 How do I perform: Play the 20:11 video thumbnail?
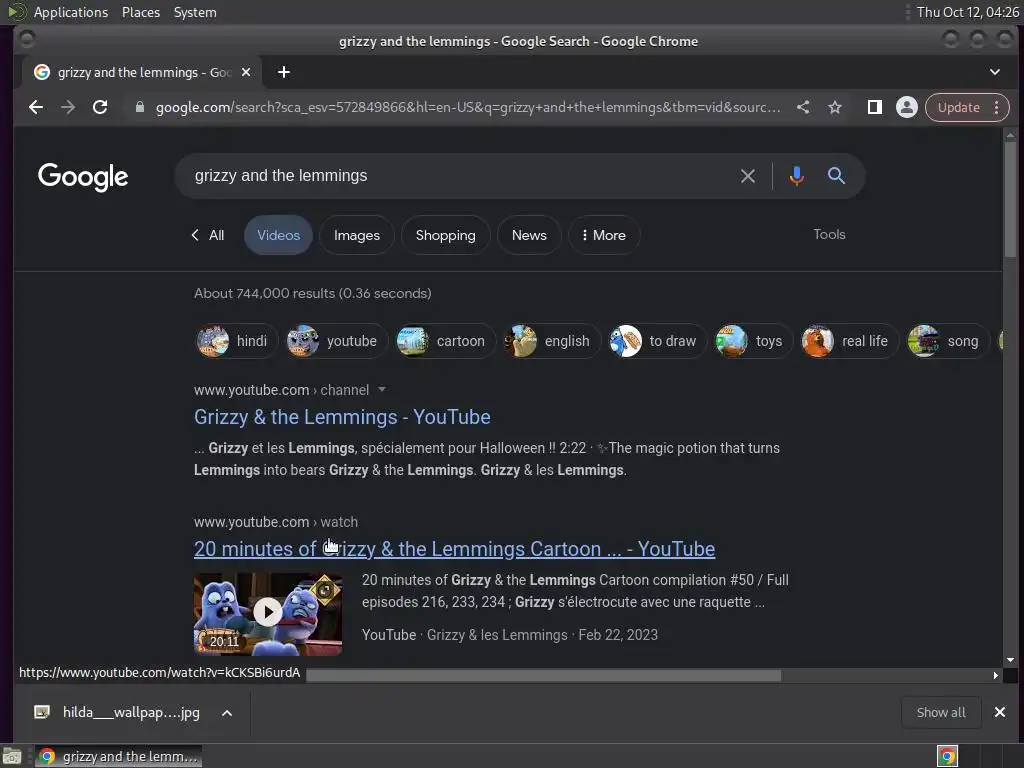click(268, 613)
